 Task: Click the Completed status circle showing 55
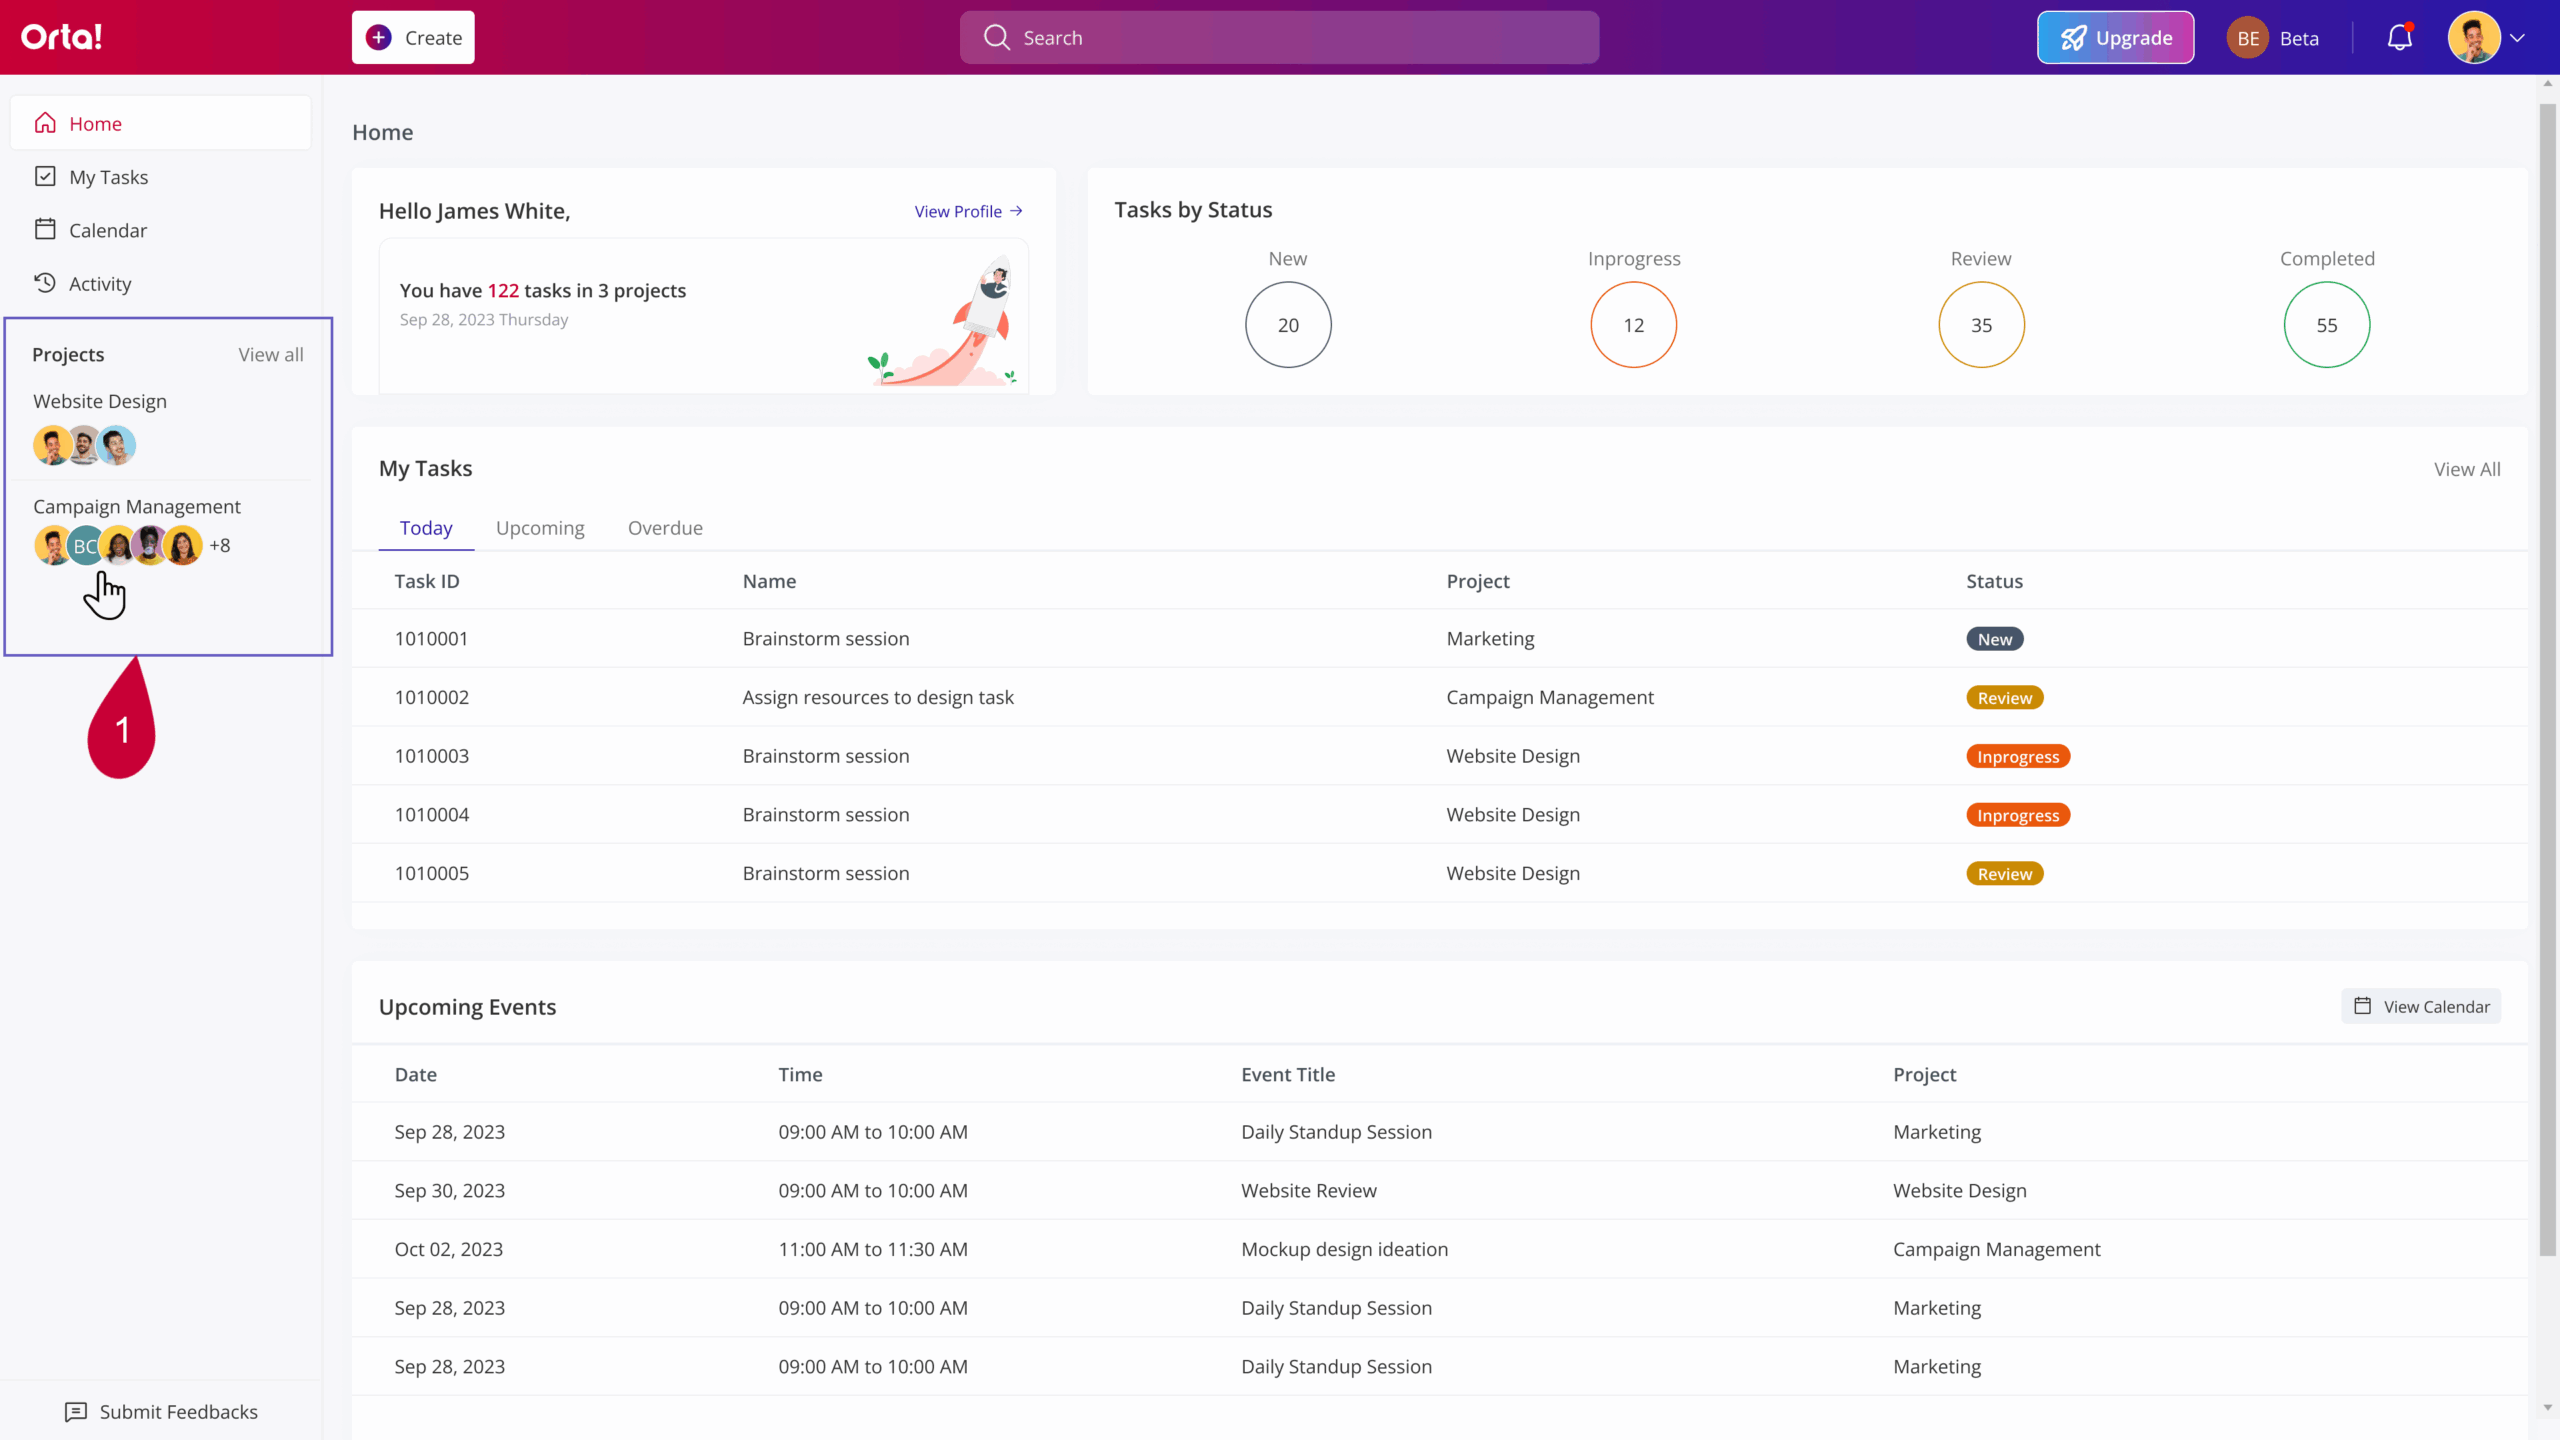[2326, 325]
